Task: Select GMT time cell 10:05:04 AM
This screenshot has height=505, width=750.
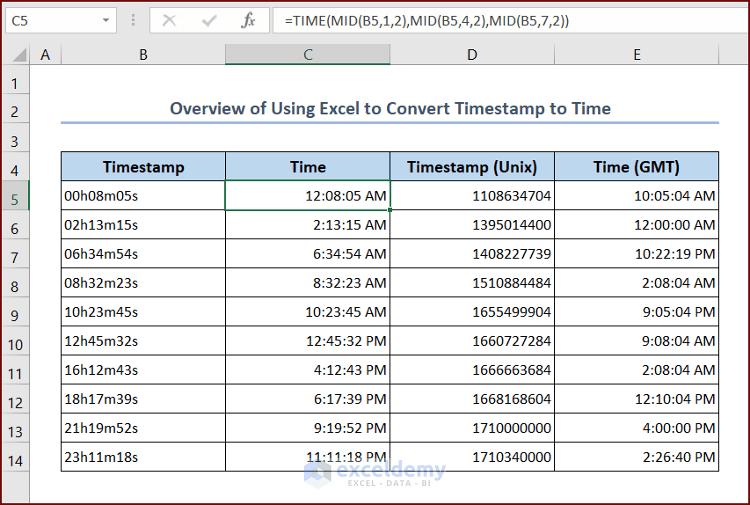Action: pos(637,196)
